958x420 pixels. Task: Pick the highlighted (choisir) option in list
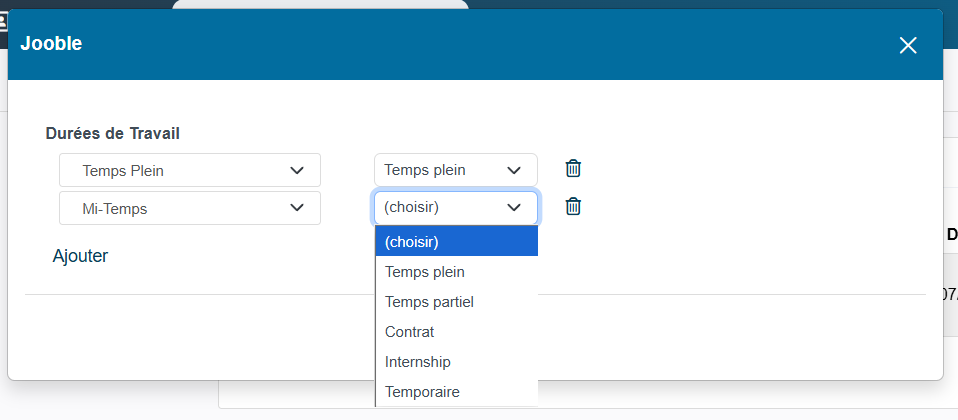[x=456, y=241]
